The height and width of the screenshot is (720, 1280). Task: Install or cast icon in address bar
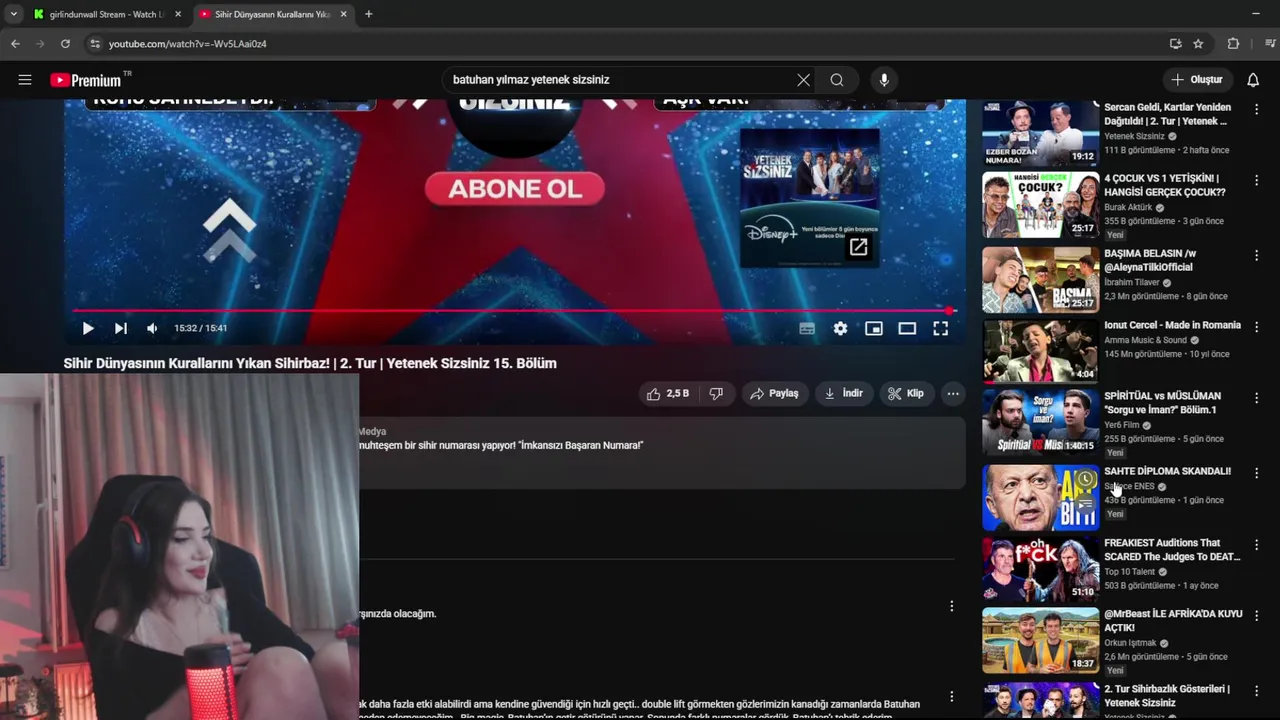[1176, 44]
